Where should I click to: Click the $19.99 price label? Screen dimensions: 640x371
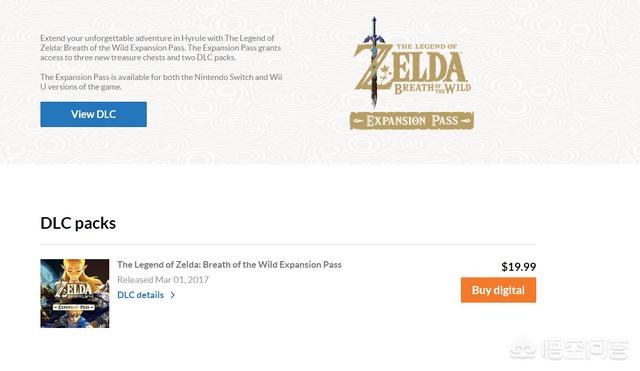point(519,267)
